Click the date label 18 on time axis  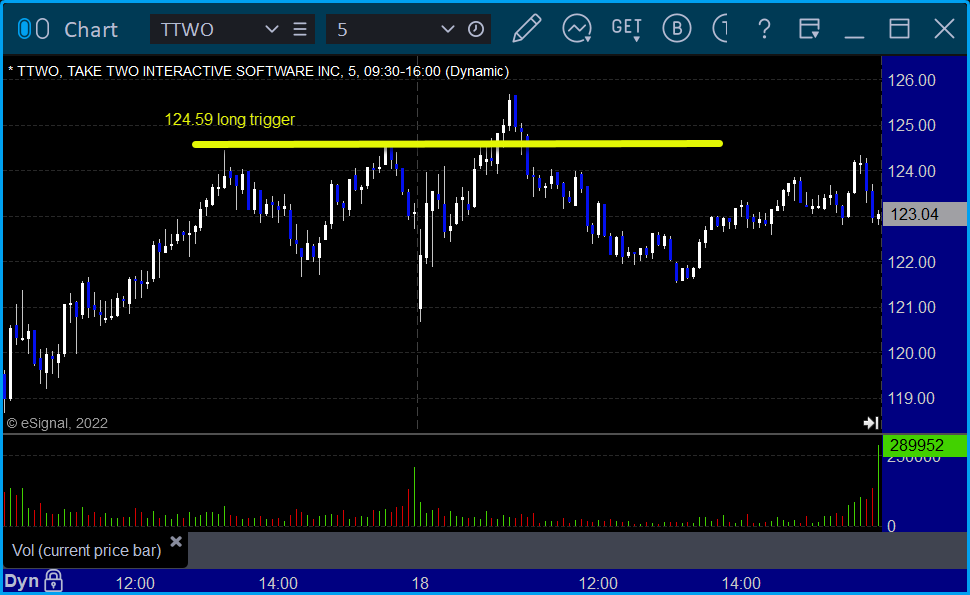pos(420,583)
